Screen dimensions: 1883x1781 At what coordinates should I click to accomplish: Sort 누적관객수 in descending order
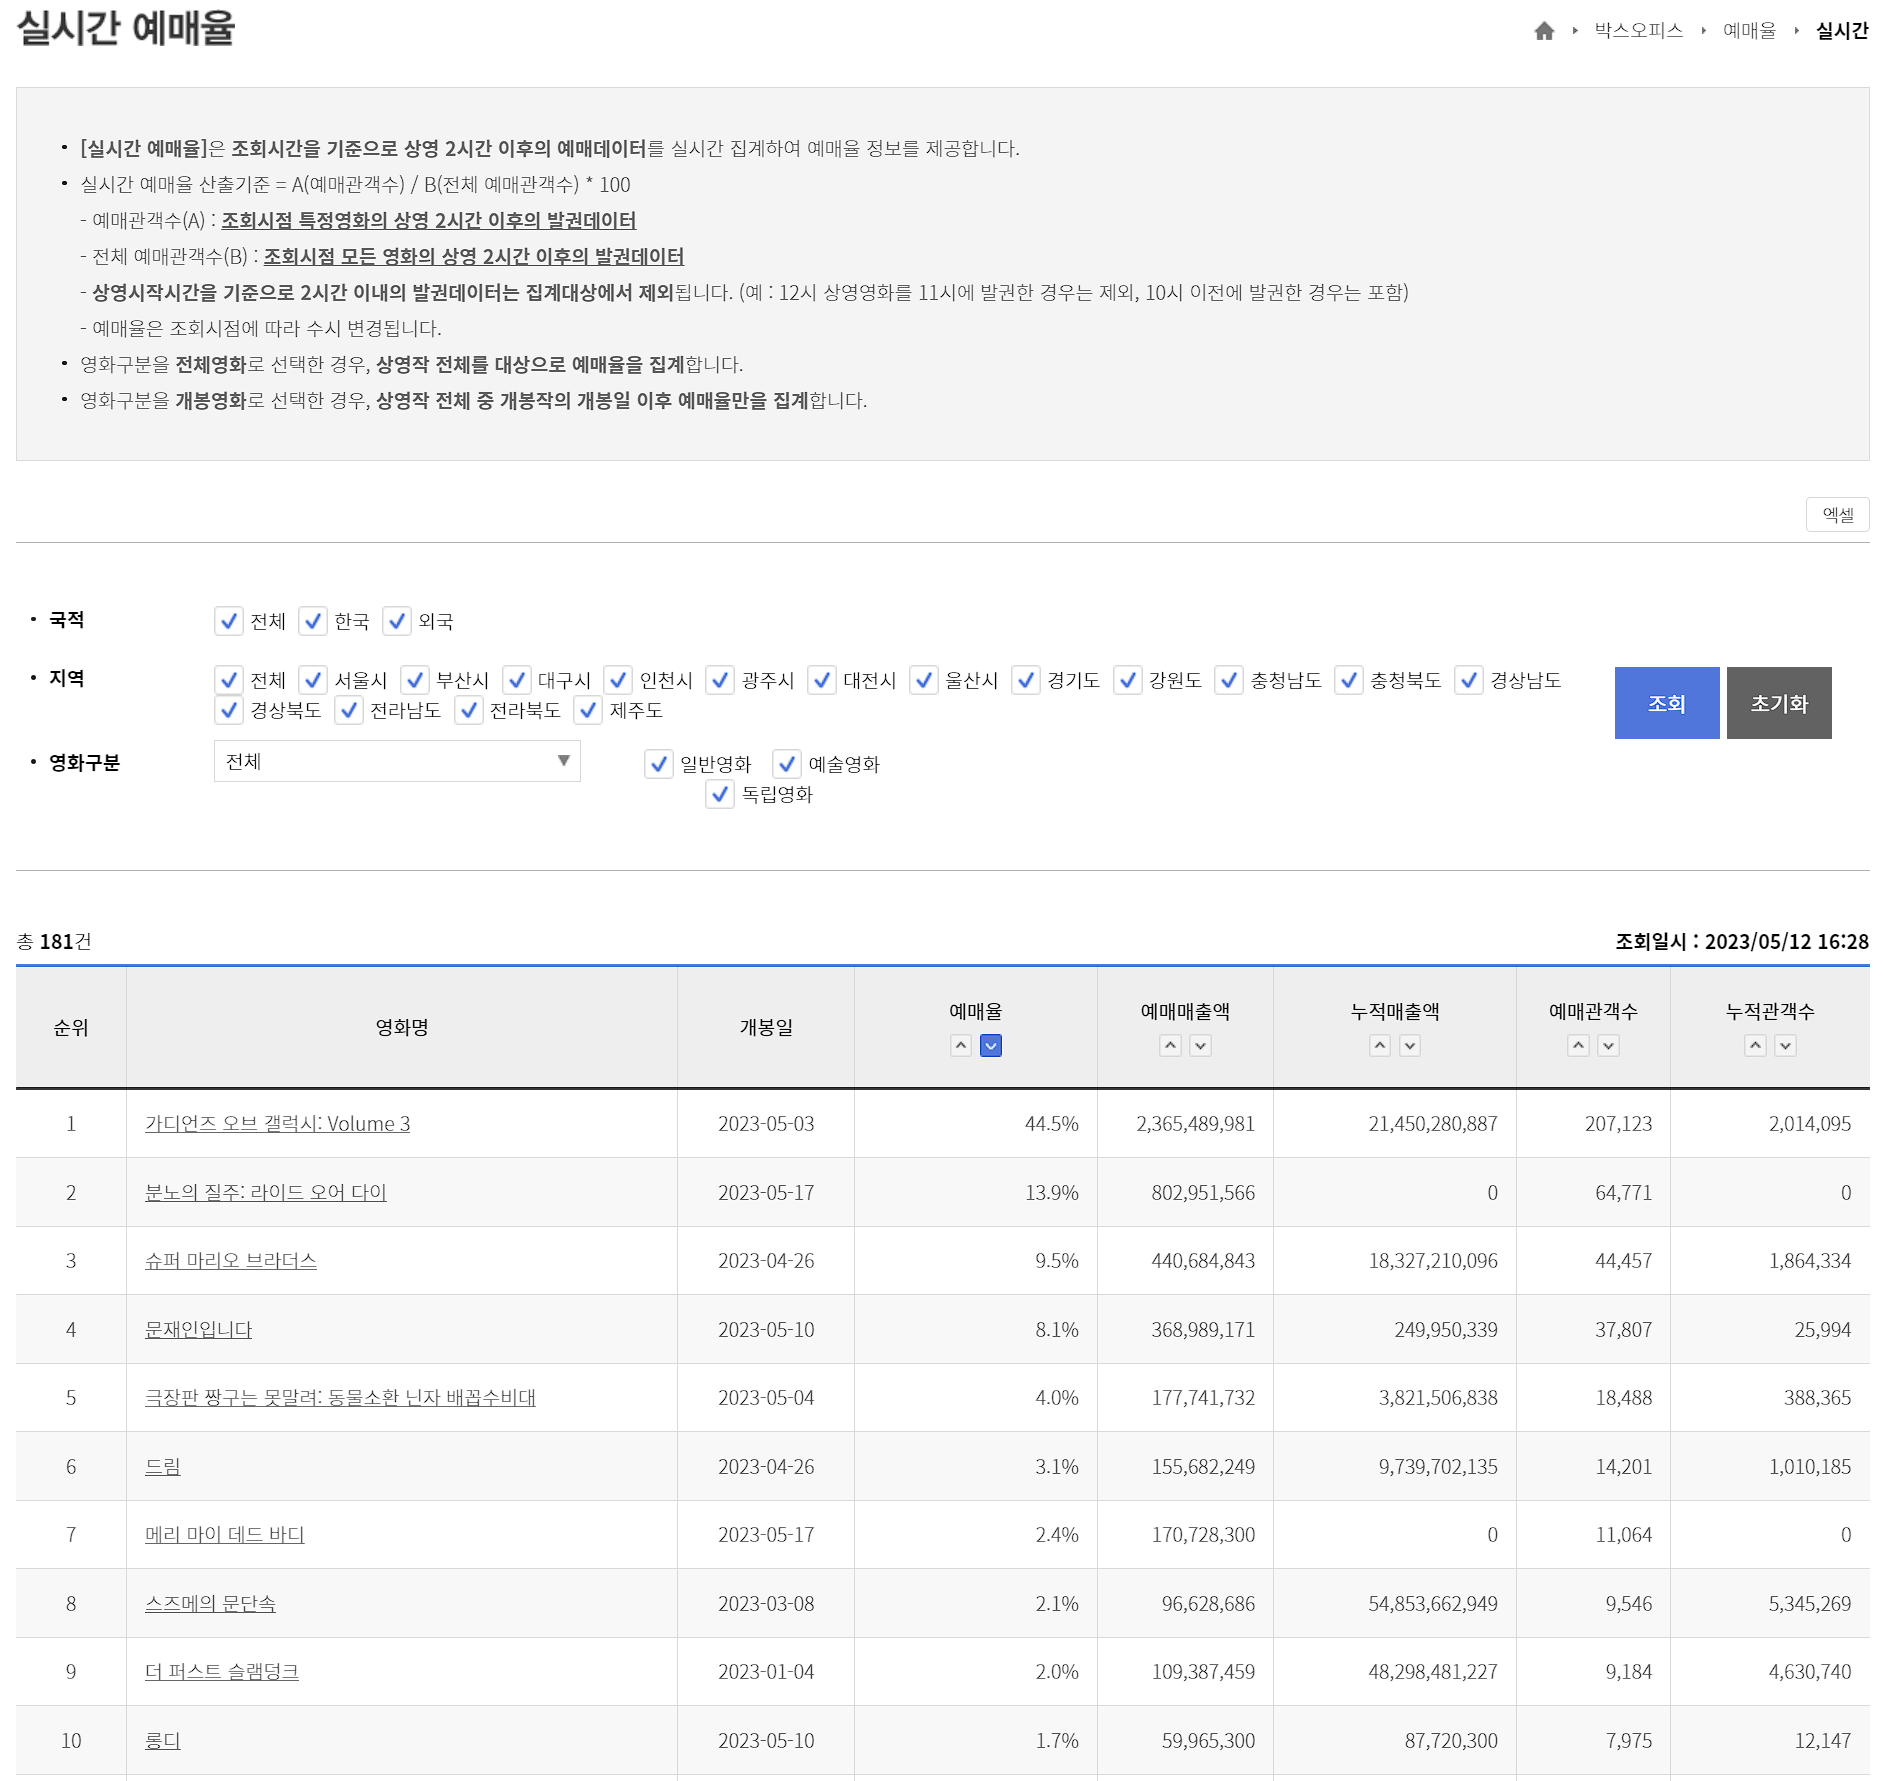tap(1783, 1047)
